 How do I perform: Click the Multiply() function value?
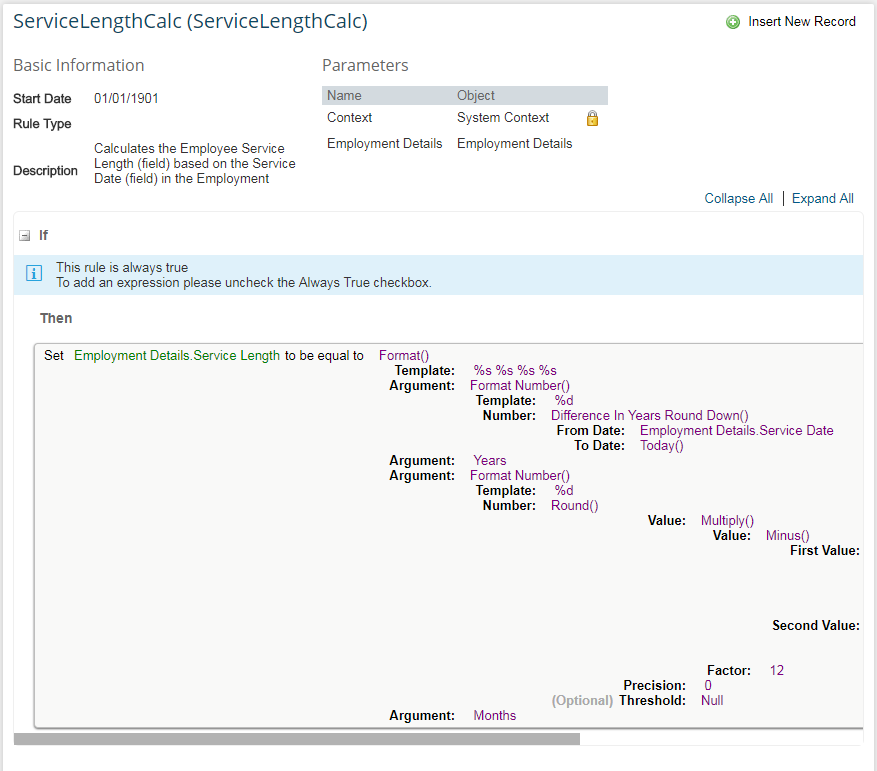tap(727, 521)
